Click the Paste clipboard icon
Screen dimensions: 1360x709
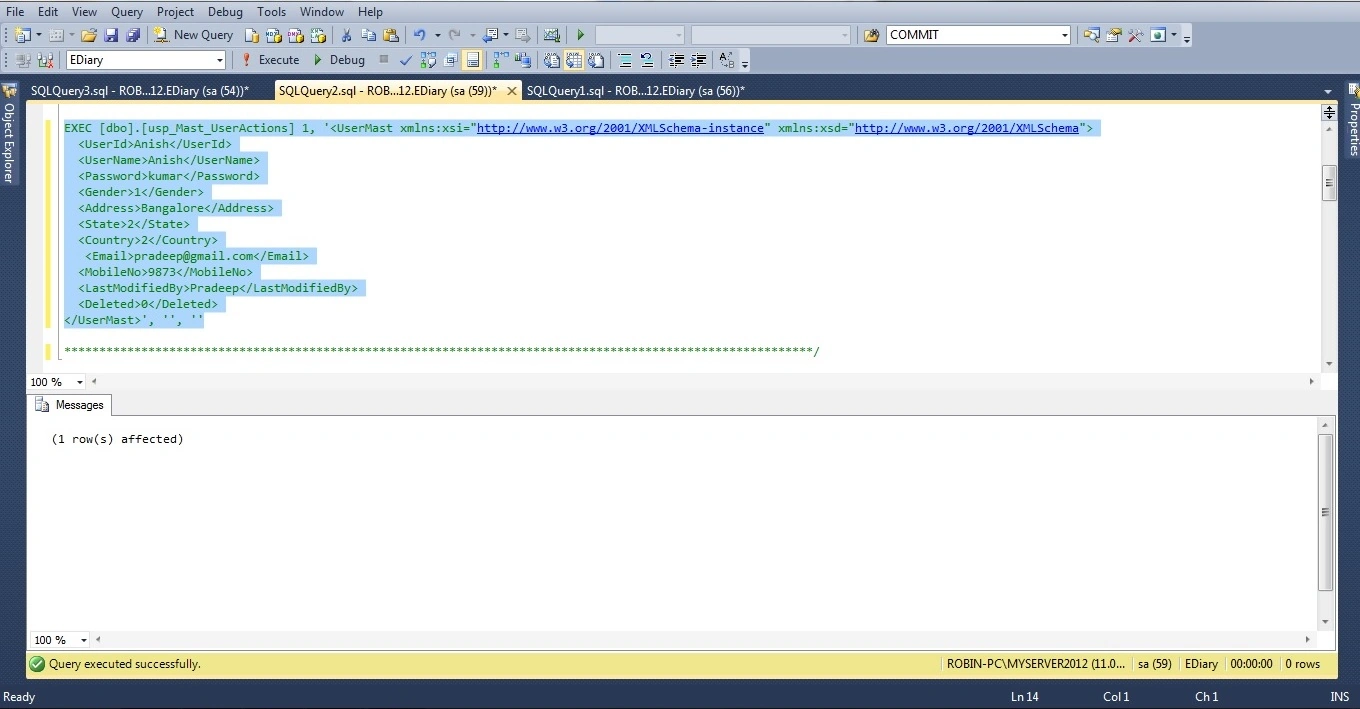[390, 35]
